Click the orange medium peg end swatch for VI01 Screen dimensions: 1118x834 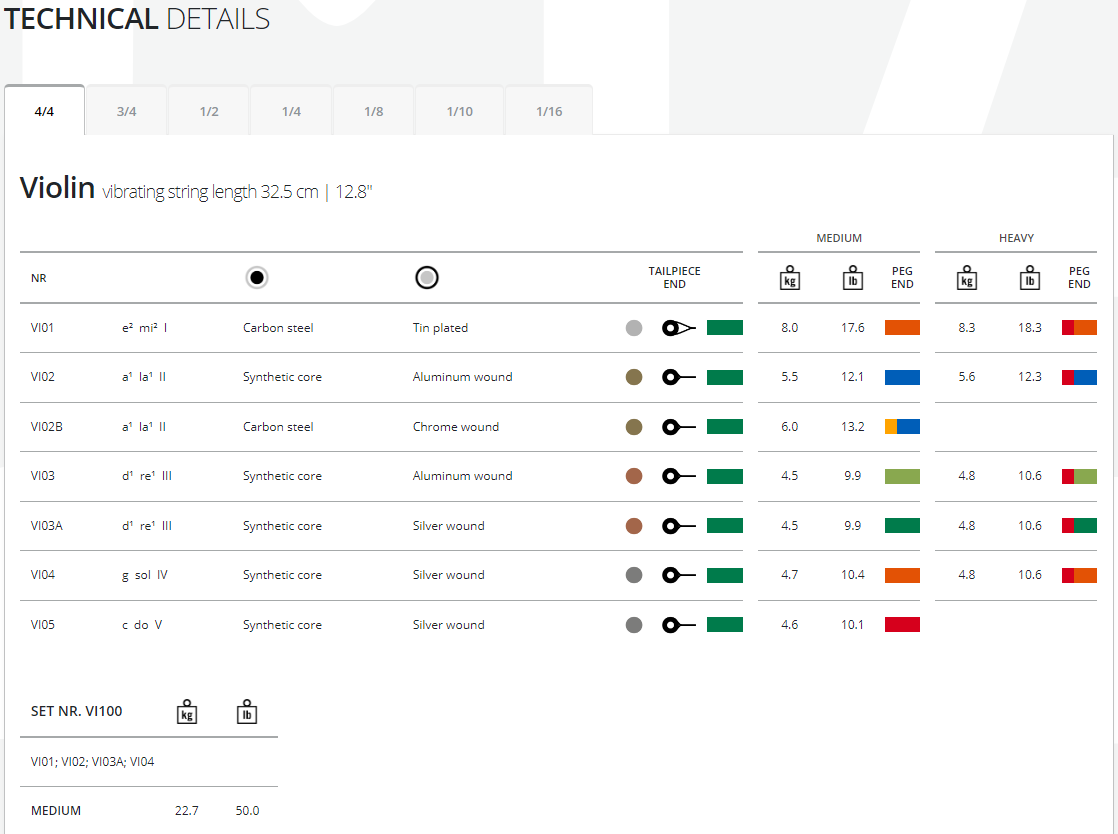click(902, 328)
